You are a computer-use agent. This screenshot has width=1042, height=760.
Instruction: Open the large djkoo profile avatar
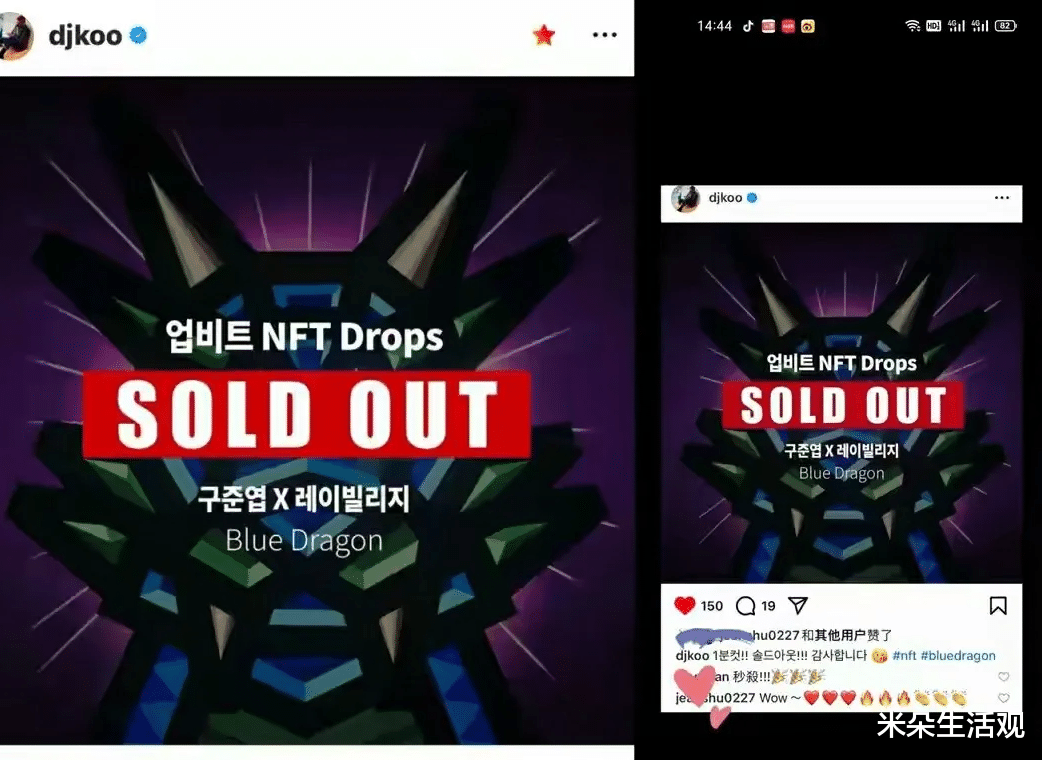15,37
